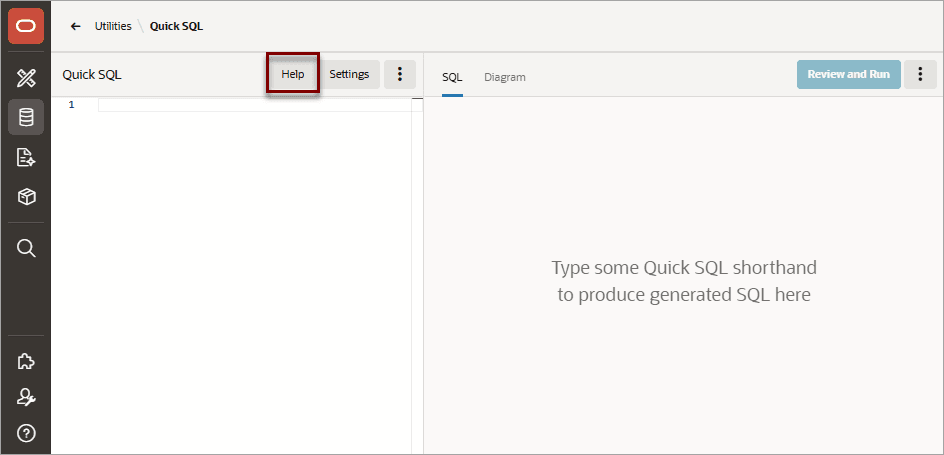
Task: Switch to the SQL tab
Action: 452,77
